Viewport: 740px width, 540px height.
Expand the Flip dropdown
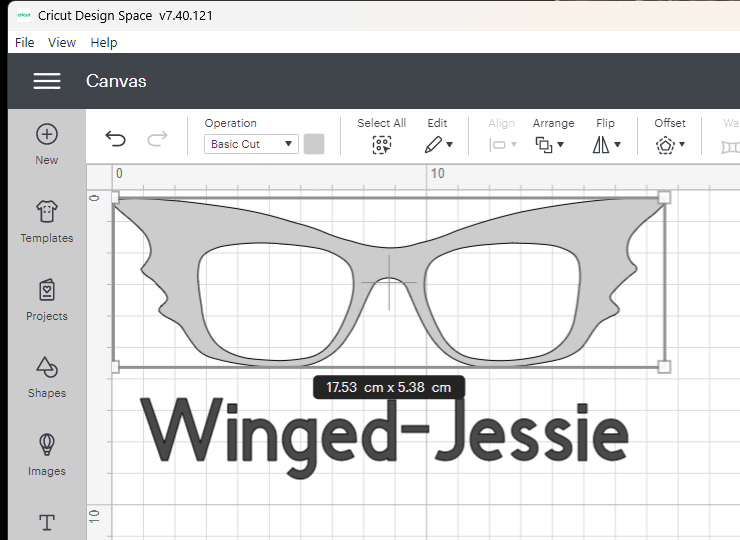point(606,144)
